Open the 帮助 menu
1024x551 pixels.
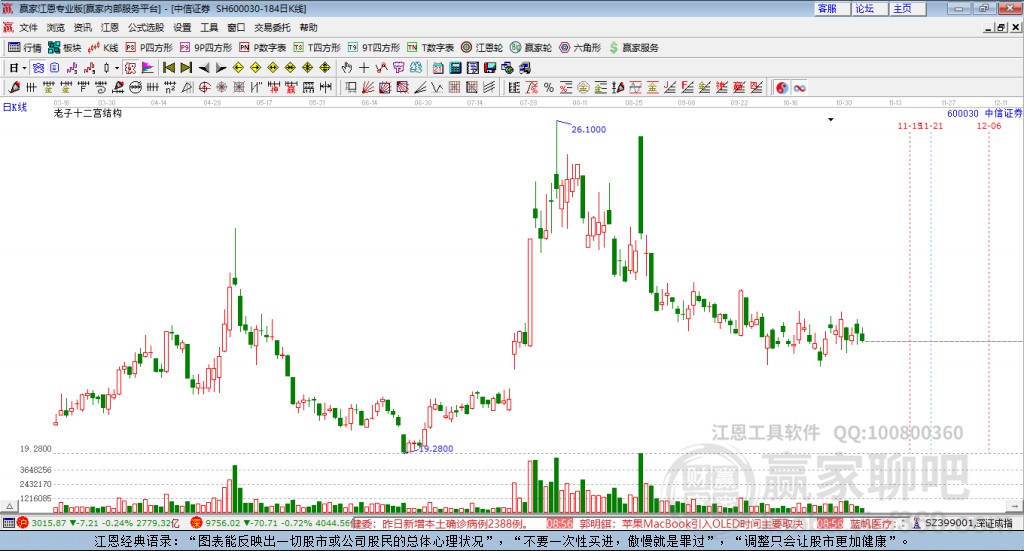tap(308, 27)
